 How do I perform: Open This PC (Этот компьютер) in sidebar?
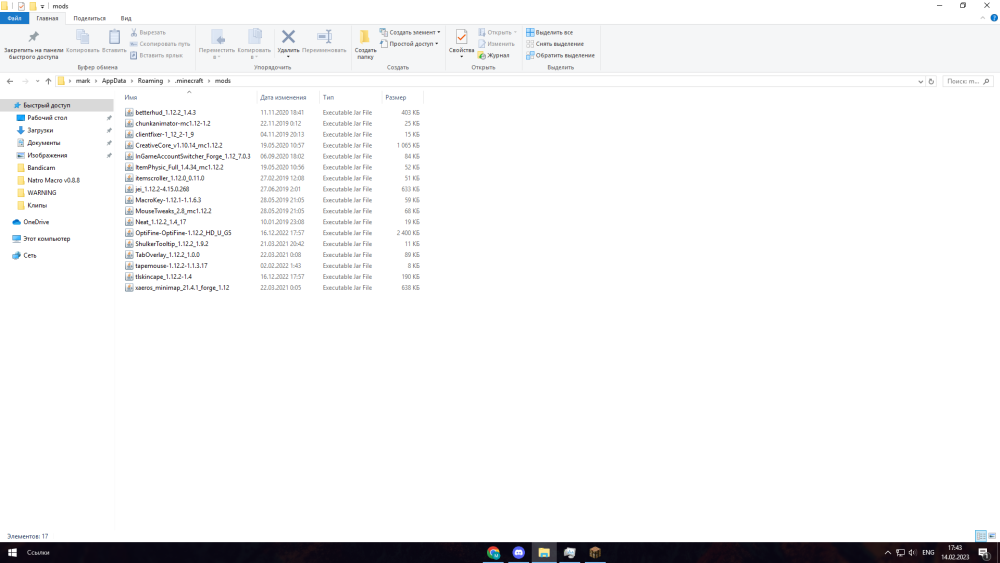(47, 238)
